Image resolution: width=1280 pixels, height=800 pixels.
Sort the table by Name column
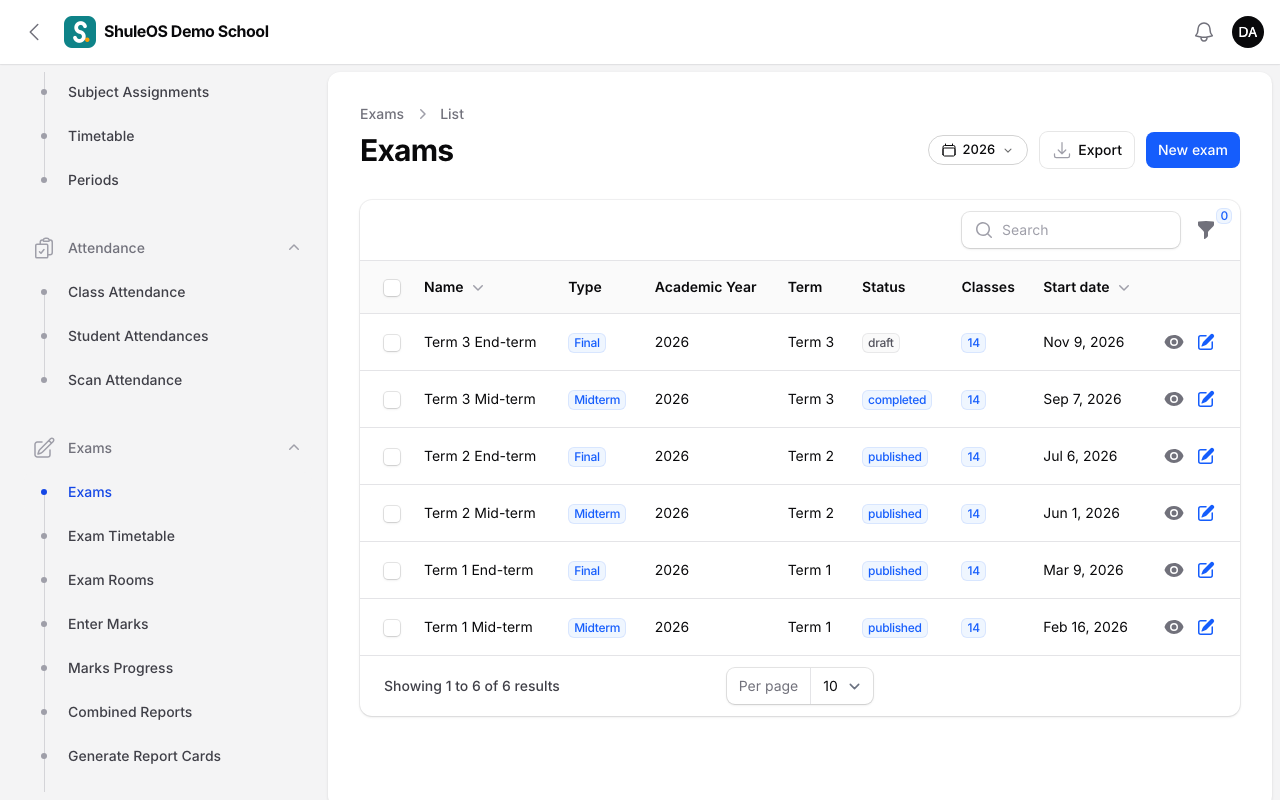[453, 287]
